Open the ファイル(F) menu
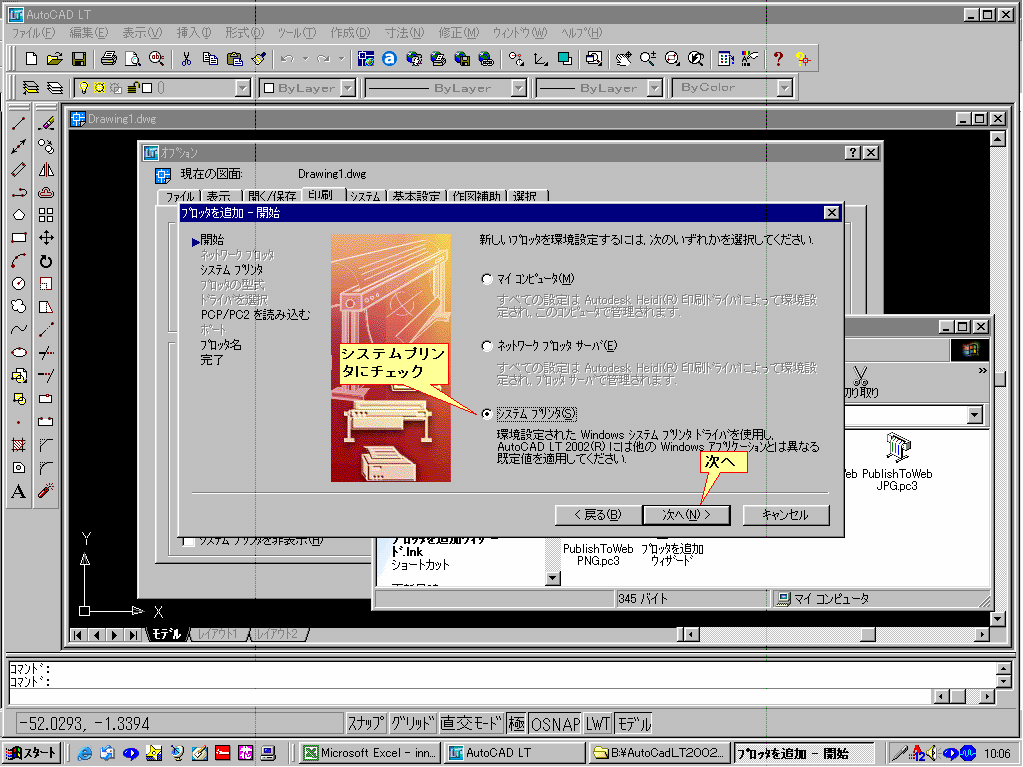1023x767 pixels. click(33, 33)
